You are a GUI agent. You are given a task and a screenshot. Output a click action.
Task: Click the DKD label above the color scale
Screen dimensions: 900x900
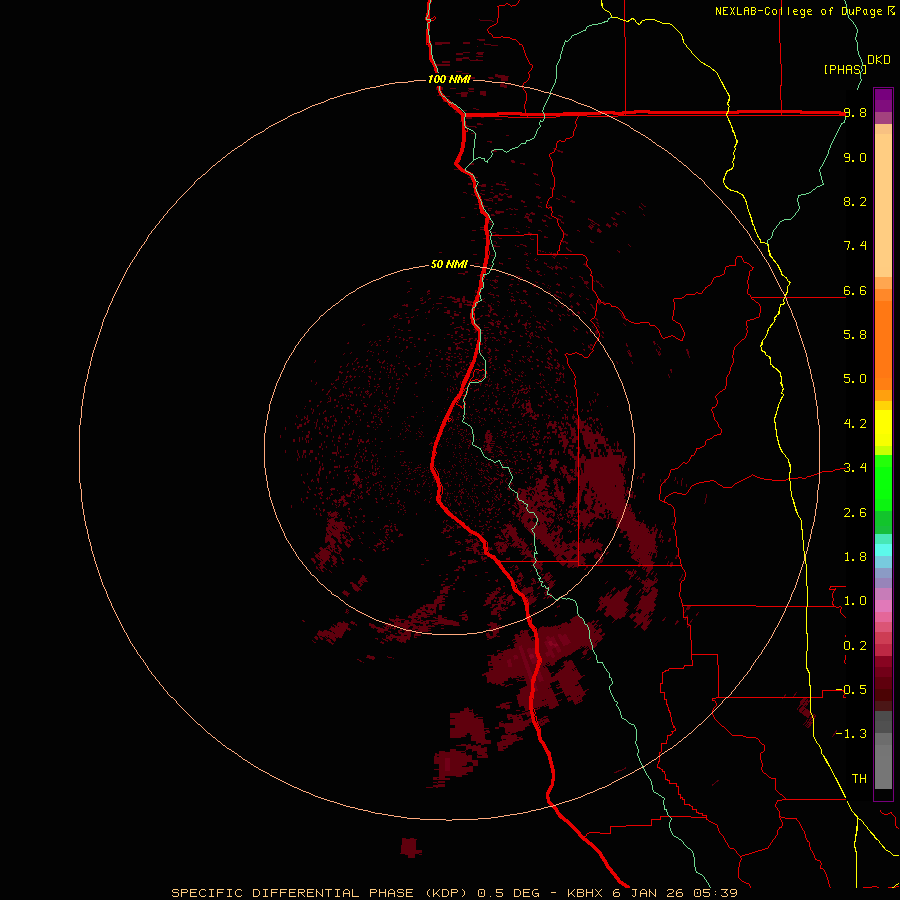point(879,60)
